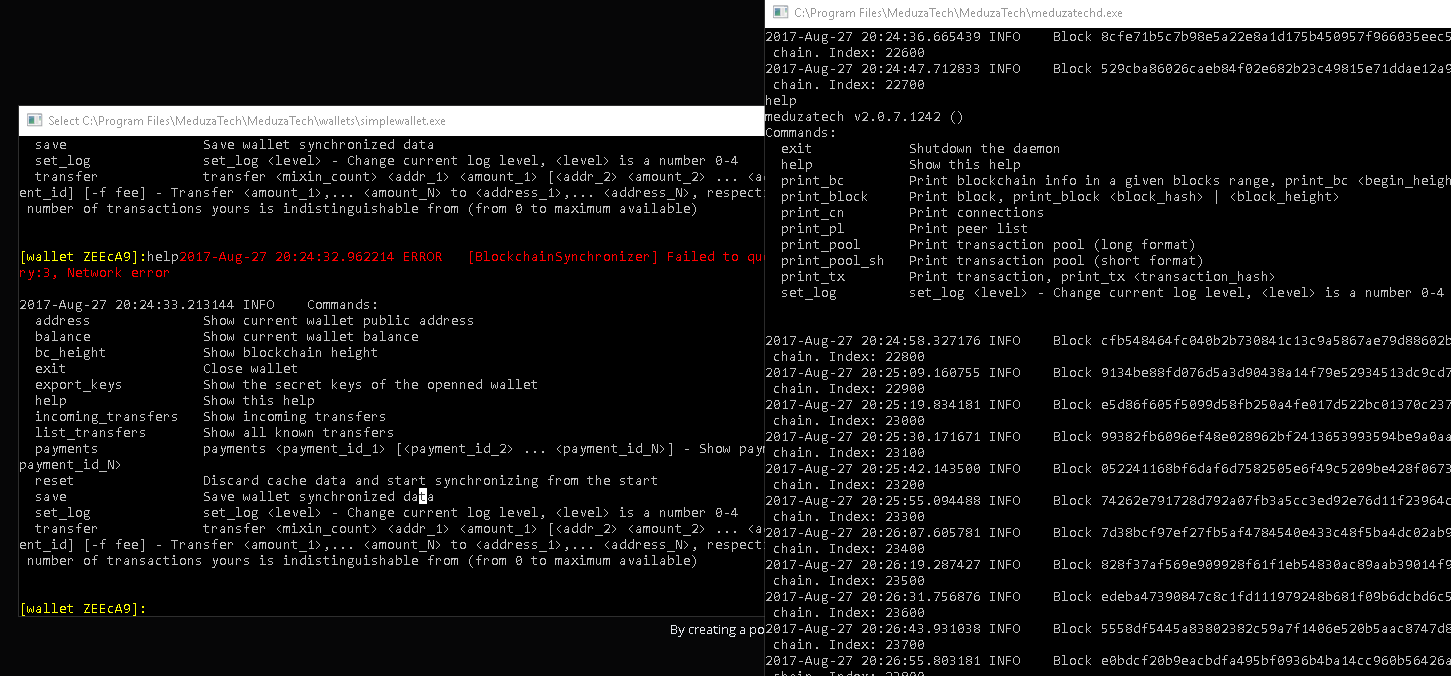Screen dimensions: 1451x676
Task: Click the block hash starting with '9134be88fd076d5a'
Action: pos(1275,373)
